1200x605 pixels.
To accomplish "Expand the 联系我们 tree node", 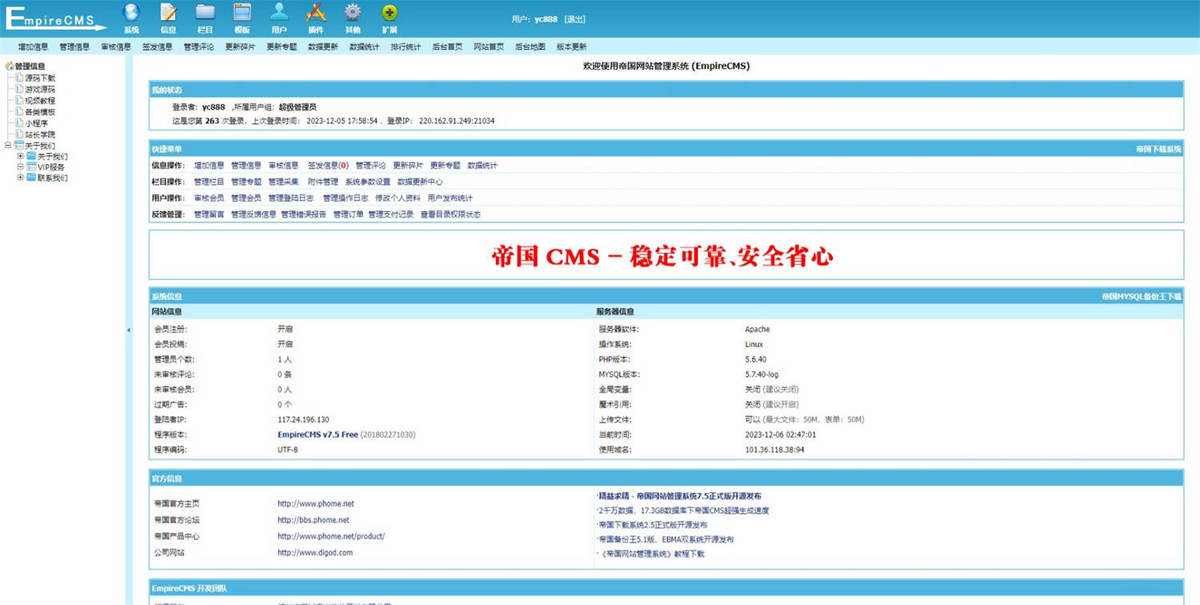I will pos(19,178).
